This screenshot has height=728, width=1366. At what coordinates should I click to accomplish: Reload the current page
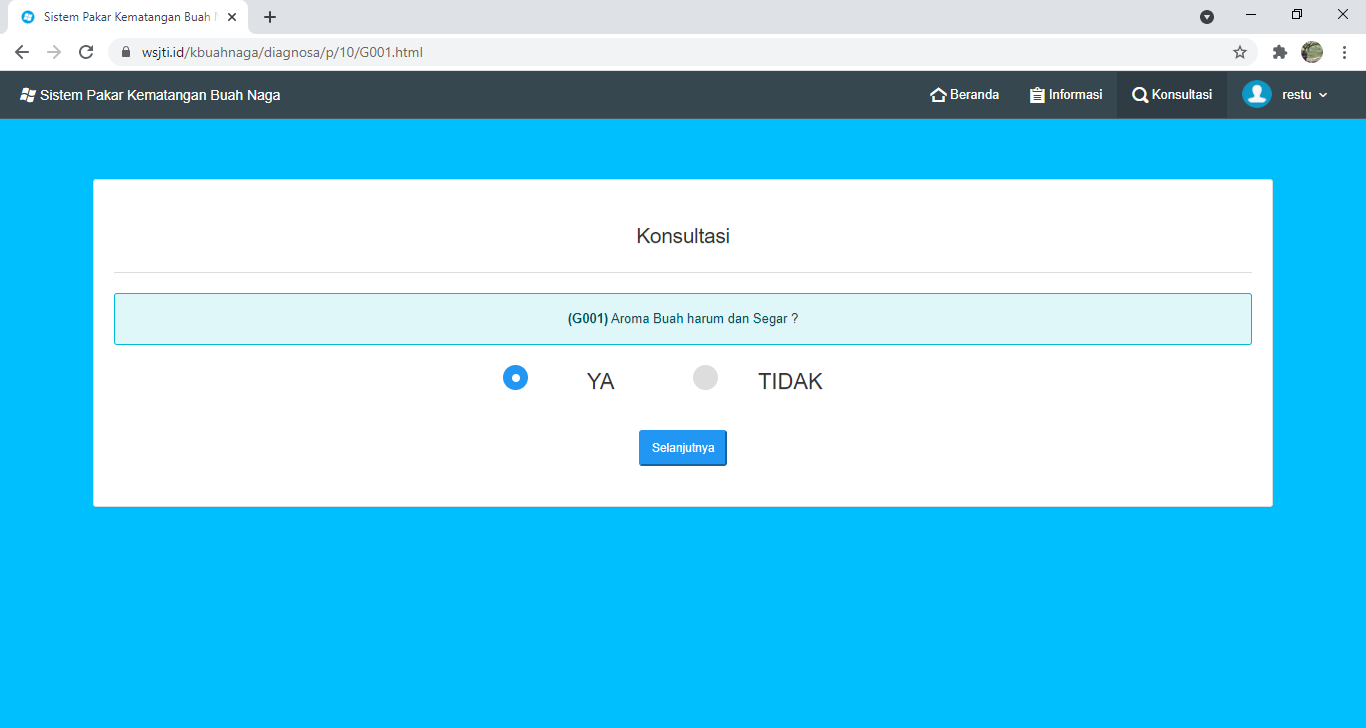point(86,52)
